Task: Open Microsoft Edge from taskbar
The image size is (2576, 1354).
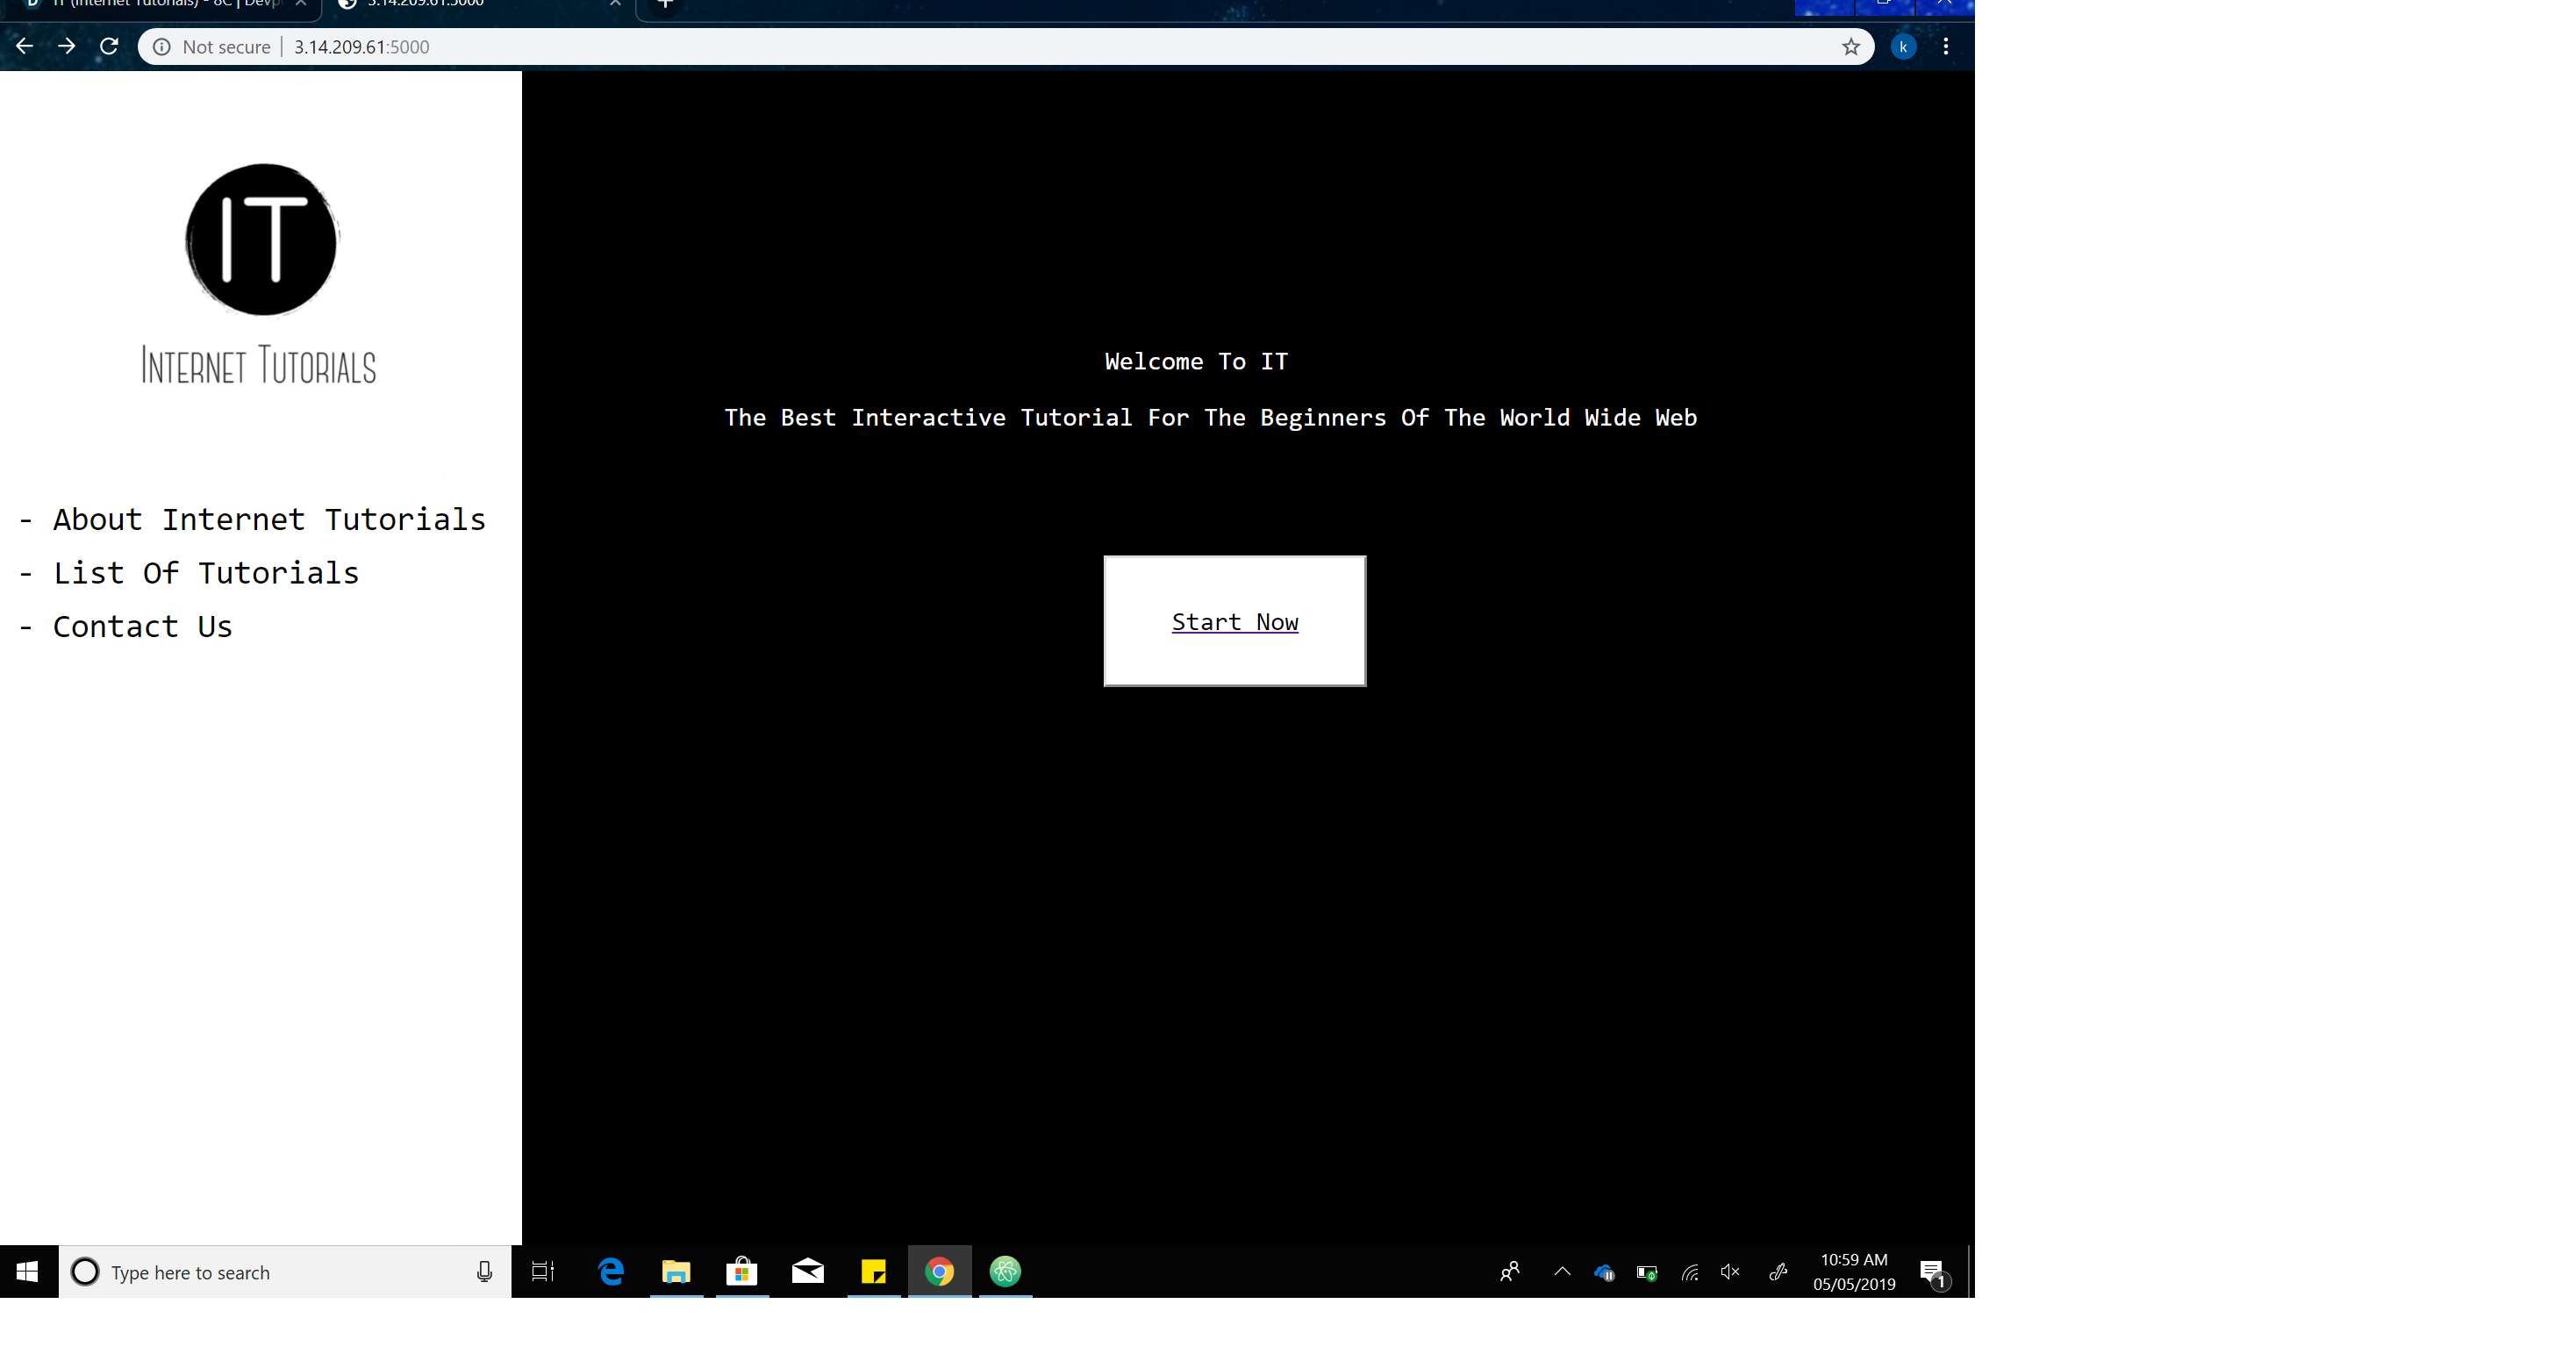Action: [611, 1272]
